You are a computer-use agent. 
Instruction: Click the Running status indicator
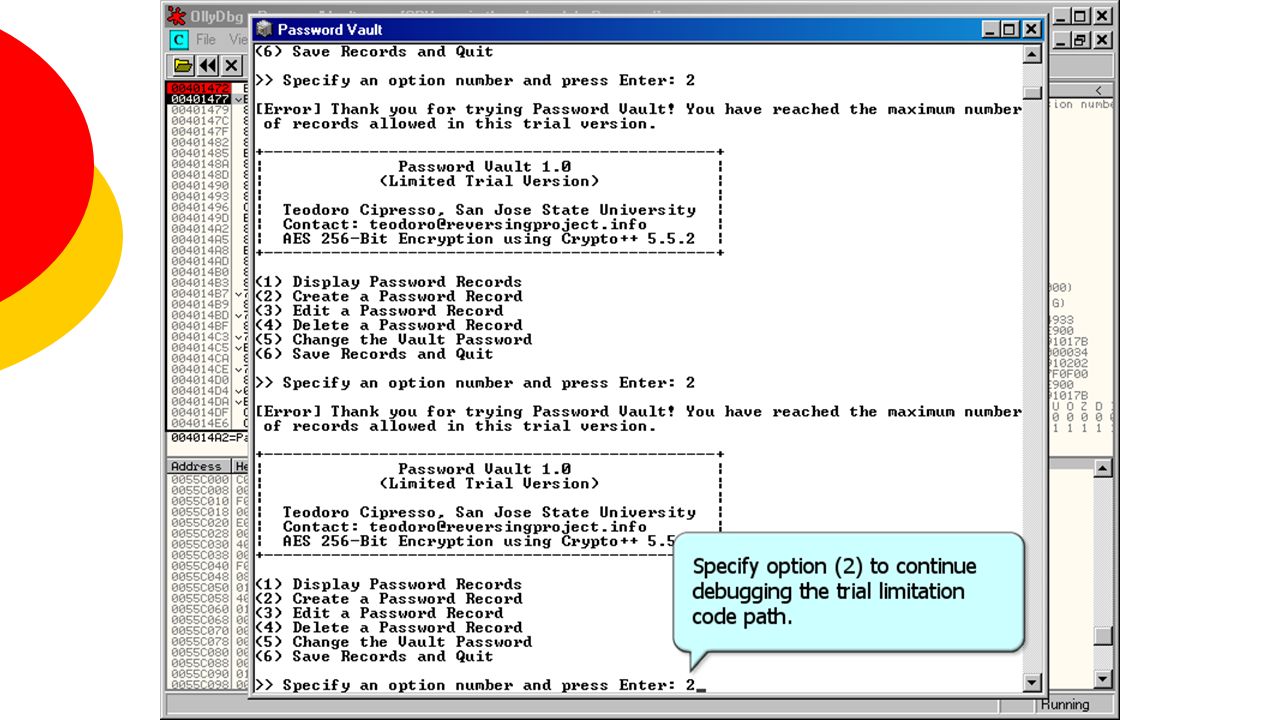tap(1065, 705)
